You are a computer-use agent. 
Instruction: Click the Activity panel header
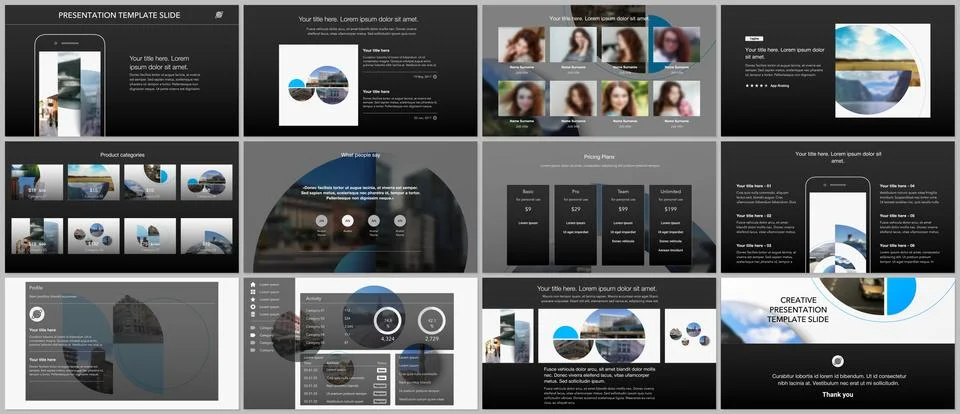(377, 298)
